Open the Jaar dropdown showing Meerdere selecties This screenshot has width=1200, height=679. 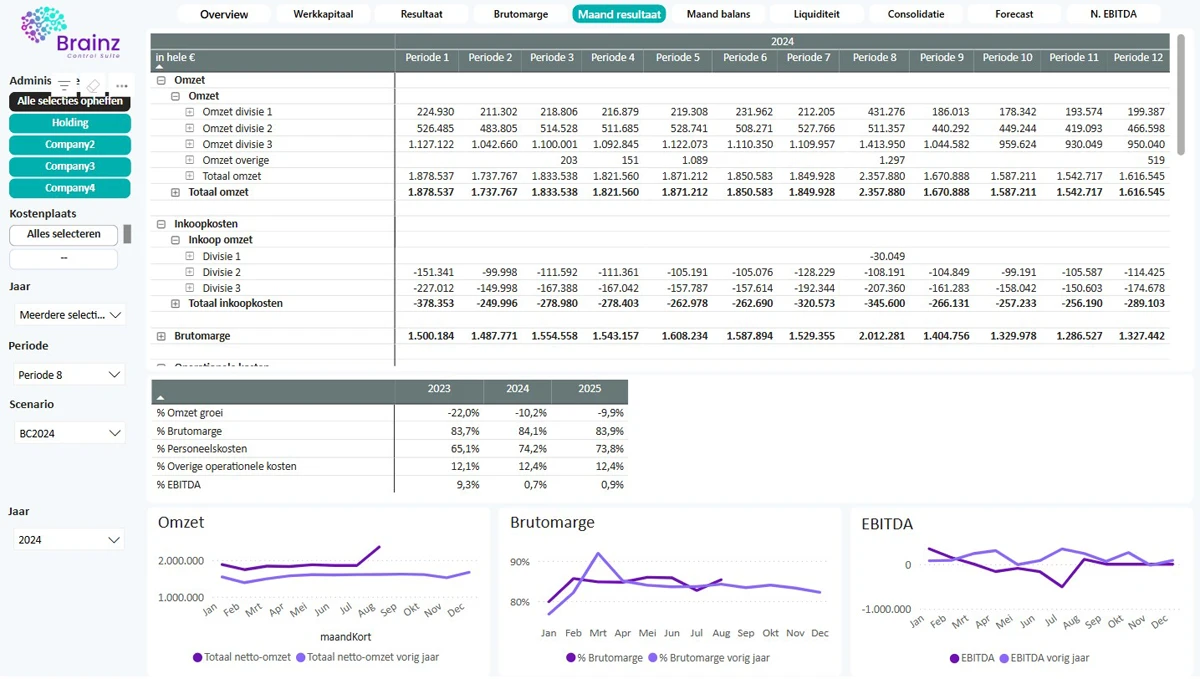pyautogui.click(x=70, y=315)
